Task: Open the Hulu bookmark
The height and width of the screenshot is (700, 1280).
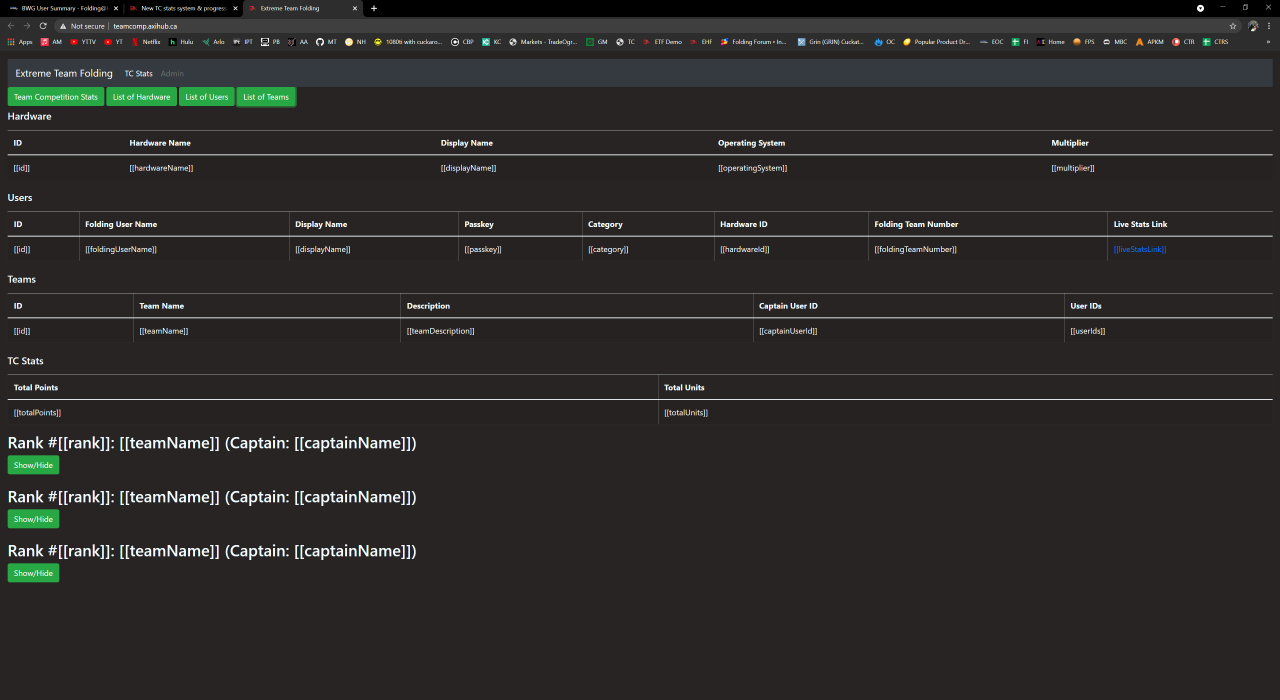Action: click(x=181, y=42)
